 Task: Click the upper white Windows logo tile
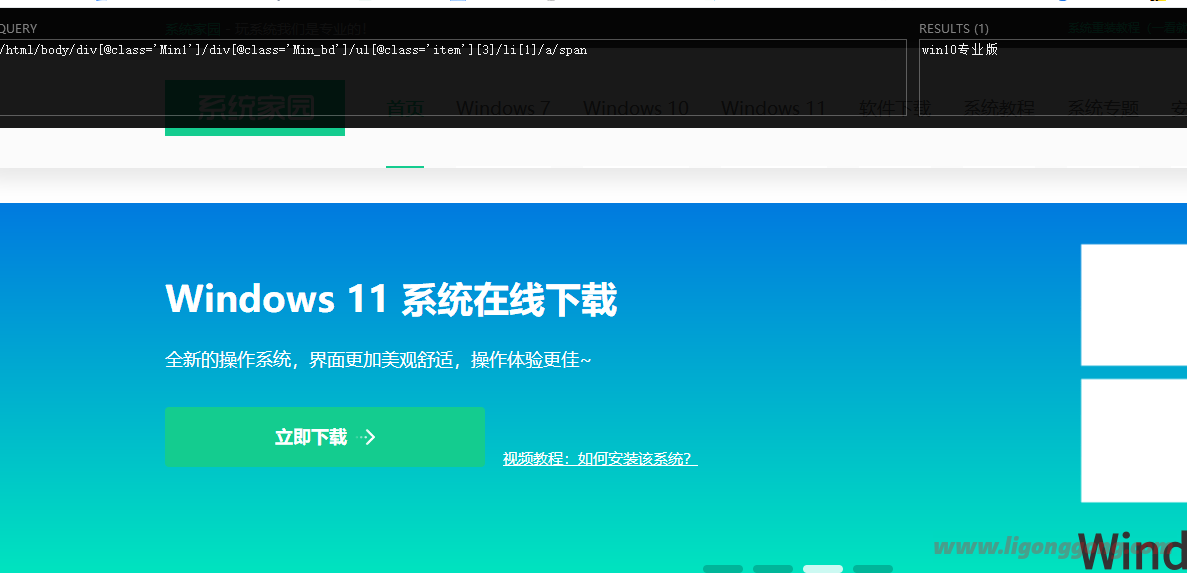[x=1133, y=305]
